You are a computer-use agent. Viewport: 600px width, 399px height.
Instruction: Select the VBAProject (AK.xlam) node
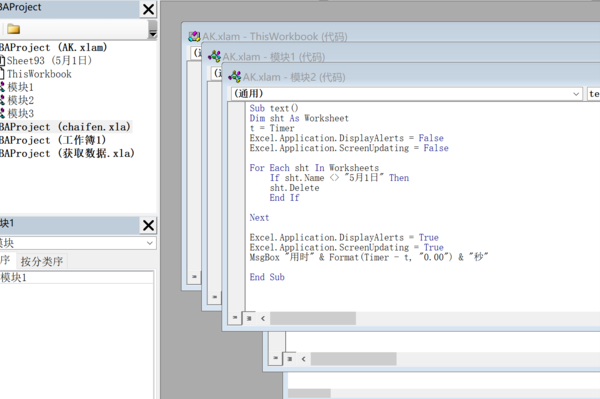pyautogui.click(x=54, y=47)
